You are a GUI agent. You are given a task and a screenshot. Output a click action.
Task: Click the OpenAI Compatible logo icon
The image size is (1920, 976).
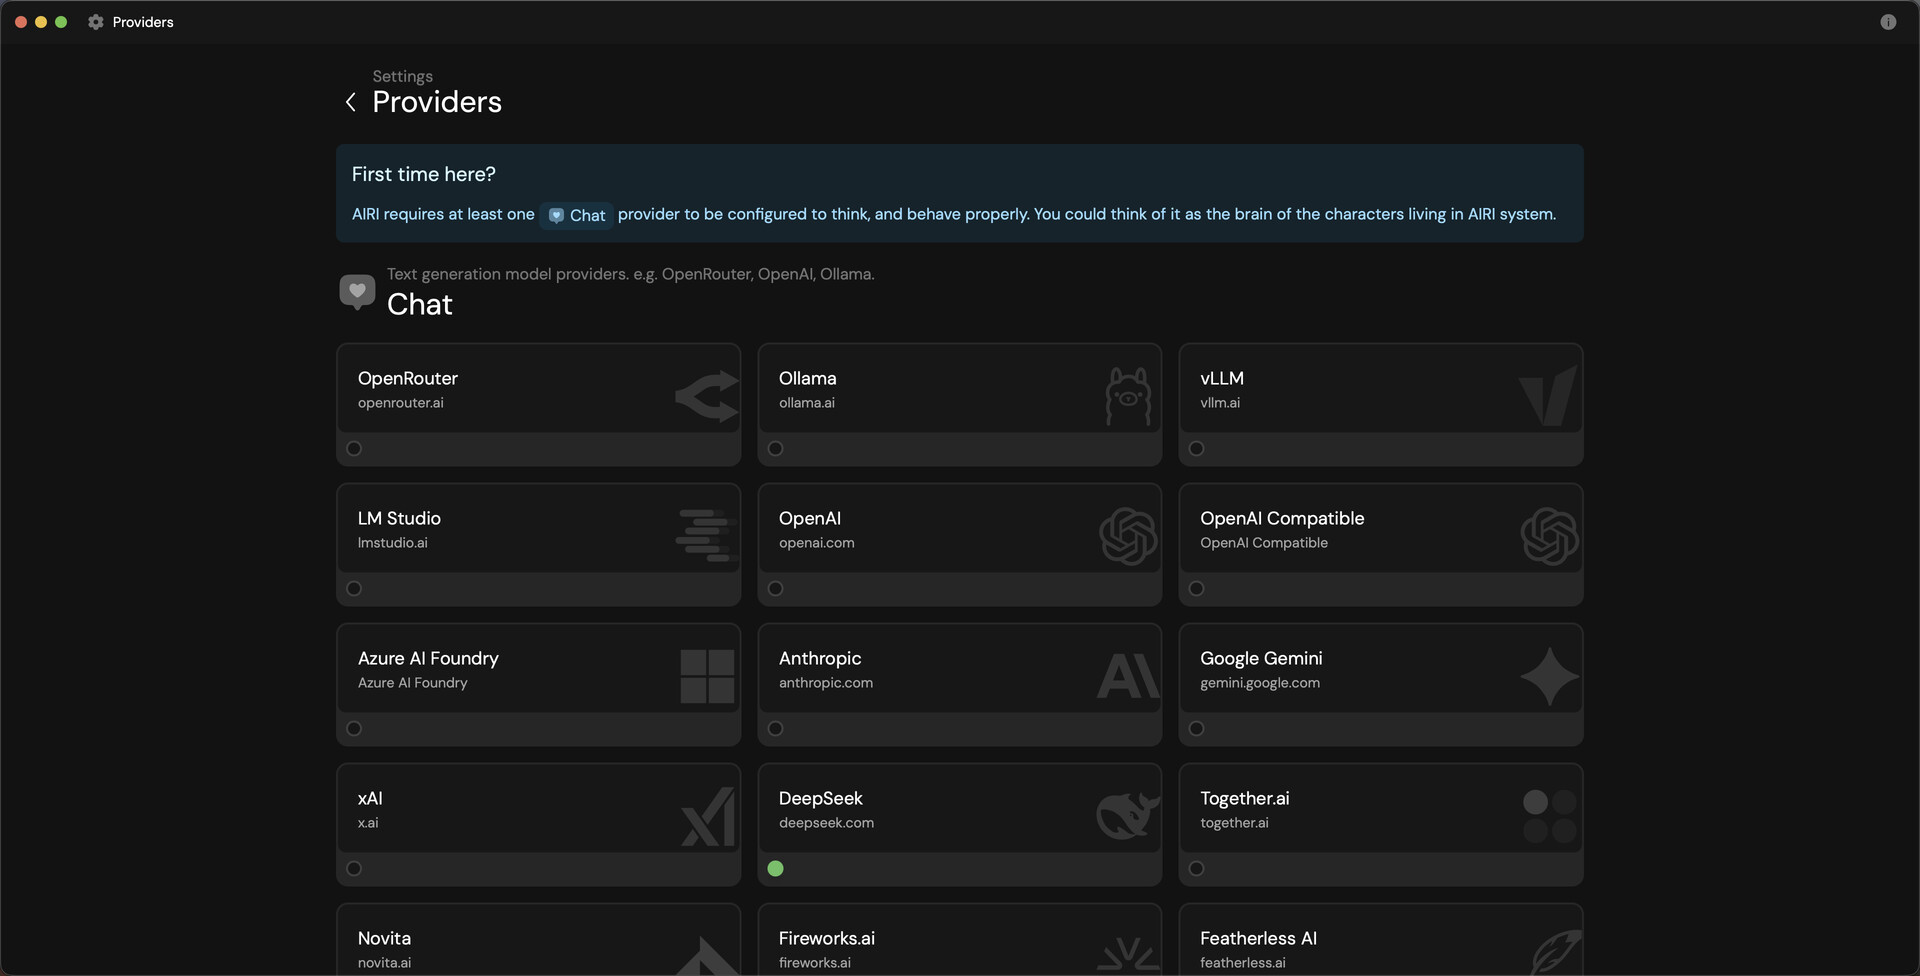tap(1549, 536)
